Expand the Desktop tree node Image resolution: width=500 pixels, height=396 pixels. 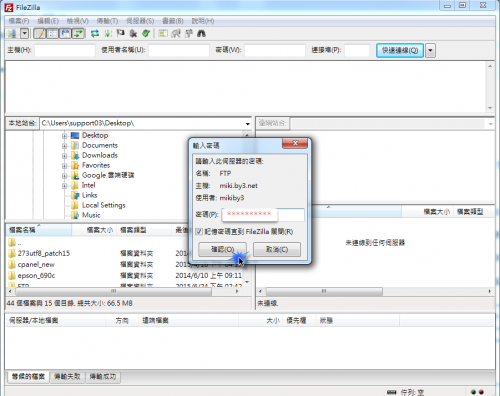[65, 136]
